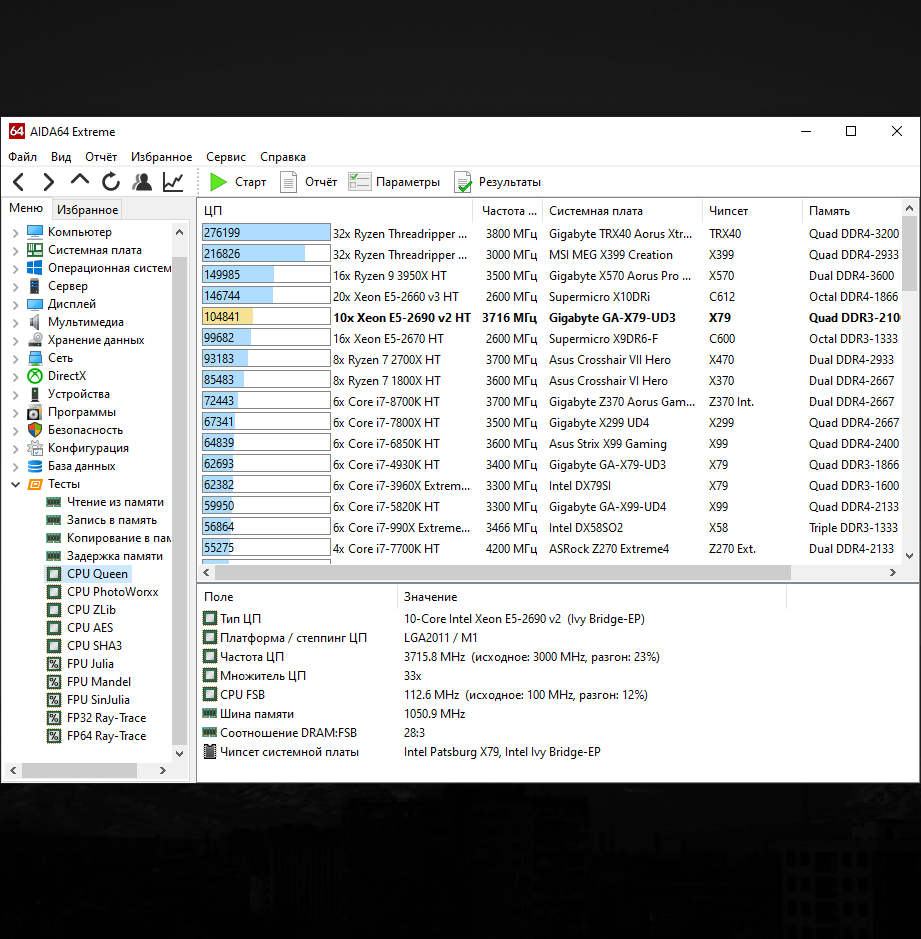Image resolution: width=921 pixels, height=939 pixels.
Task: Expand the Дисплей tree node
Action: pyautogui.click(x=16, y=304)
